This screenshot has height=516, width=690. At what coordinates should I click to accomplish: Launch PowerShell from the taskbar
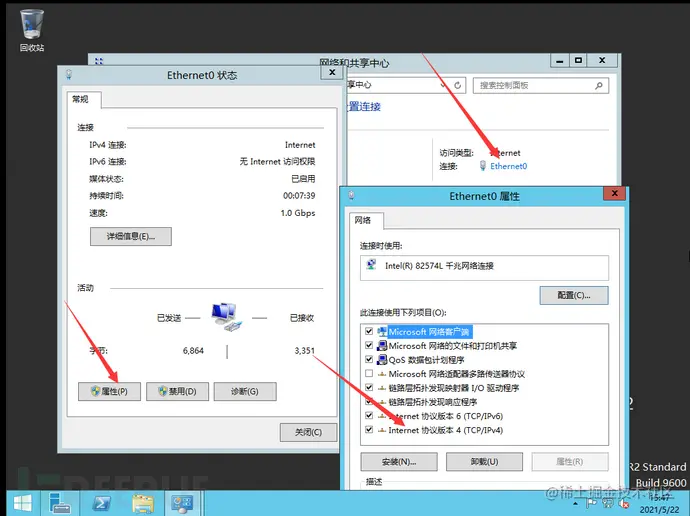(x=101, y=503)
